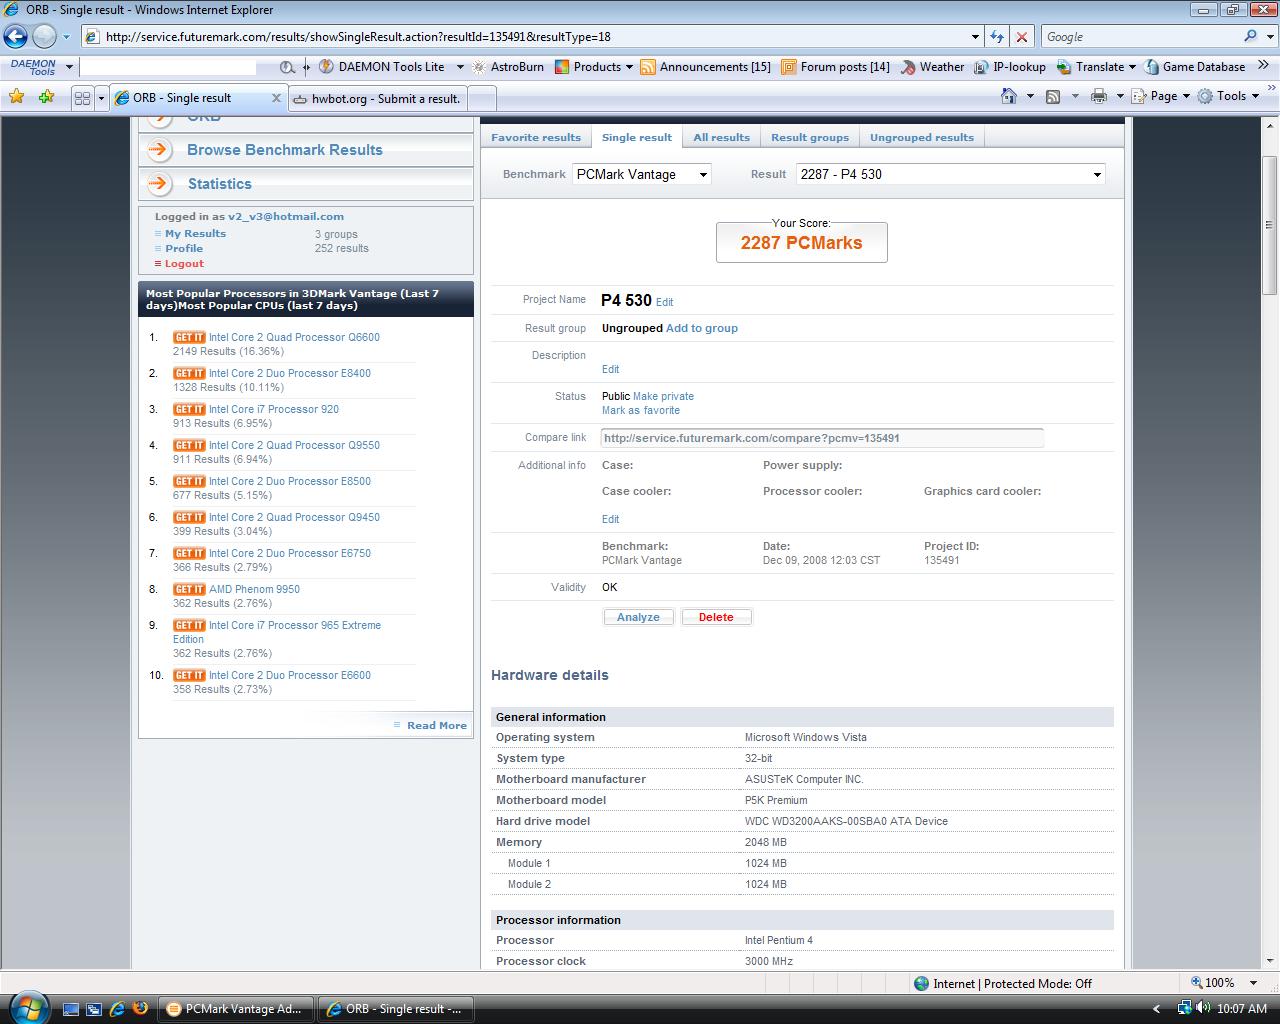Click Browse Benchmark Results menu item
Screen dimensions: 1280x1024
tap(284, 150)
